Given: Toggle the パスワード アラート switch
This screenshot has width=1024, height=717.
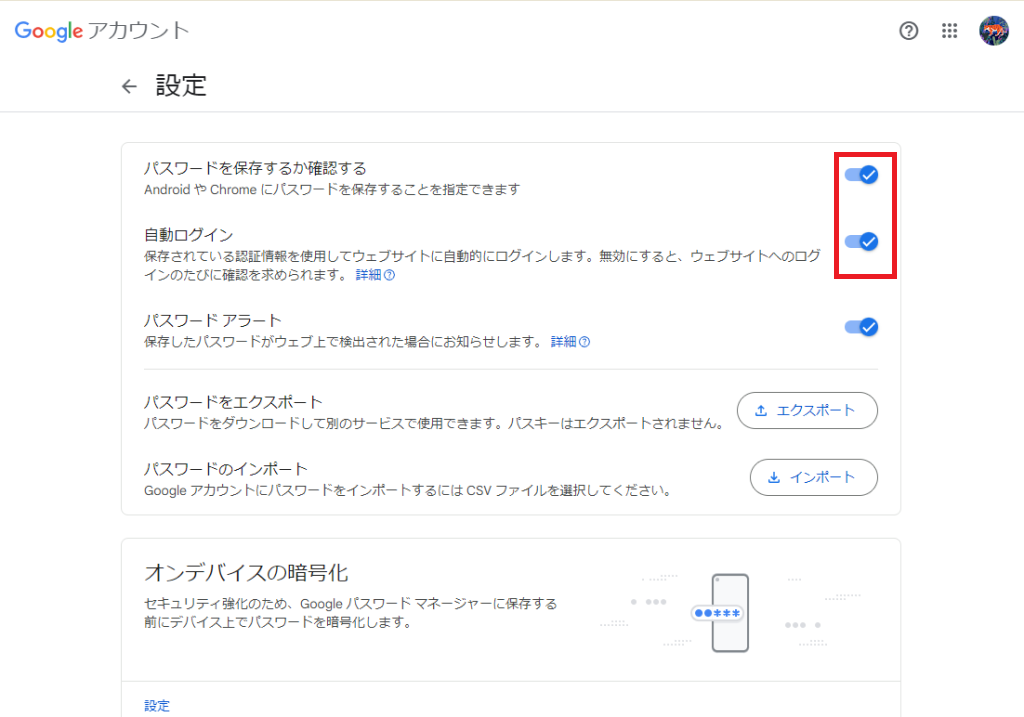Looking at the screenshot, I should pyautogui.click(x=861, y=327).
